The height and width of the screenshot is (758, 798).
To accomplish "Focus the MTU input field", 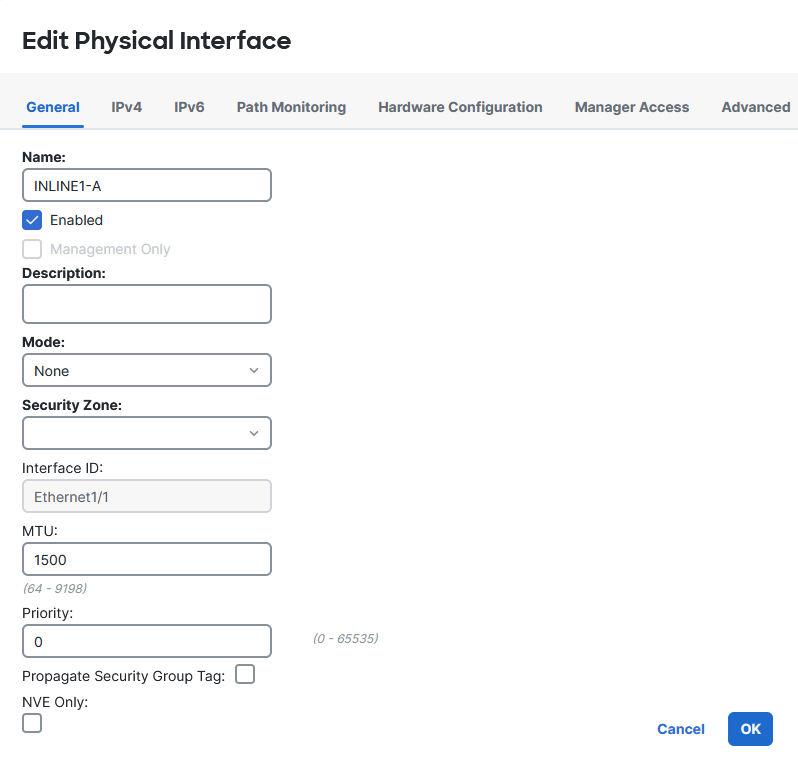I will (x=146, y=559).
